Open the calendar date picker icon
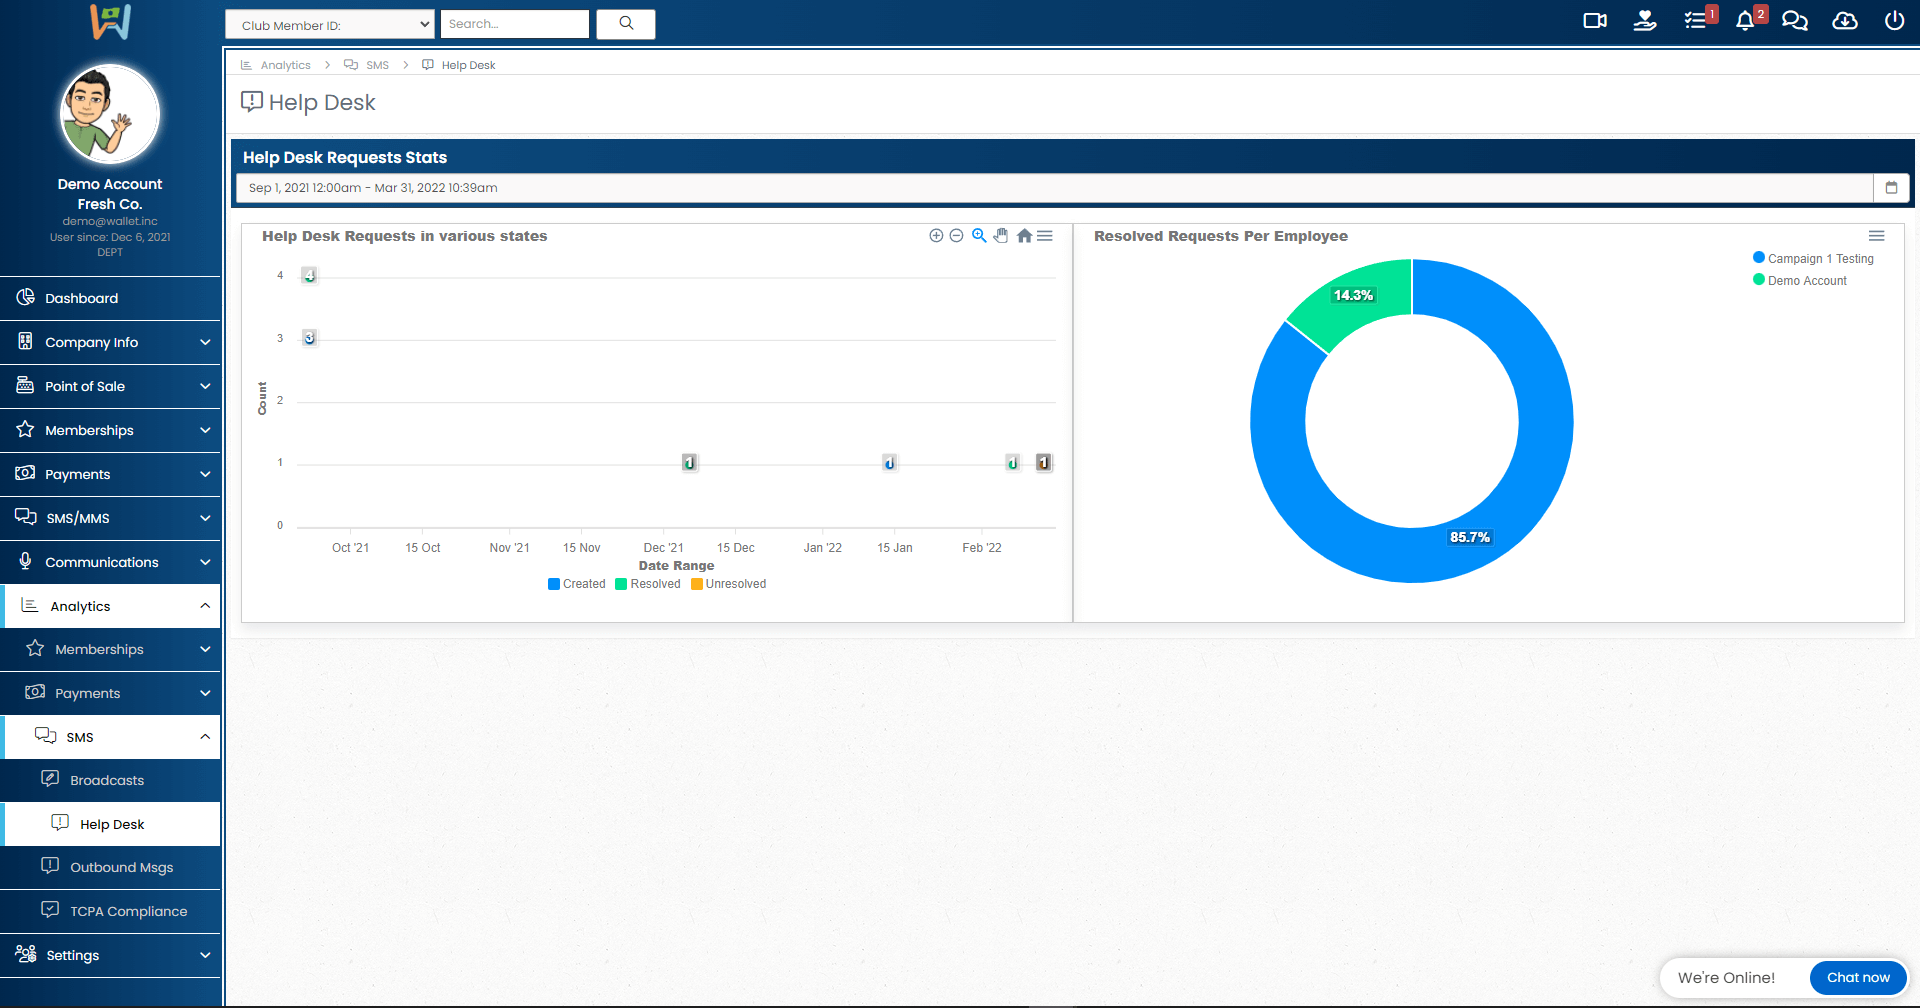 point(1891,188)
